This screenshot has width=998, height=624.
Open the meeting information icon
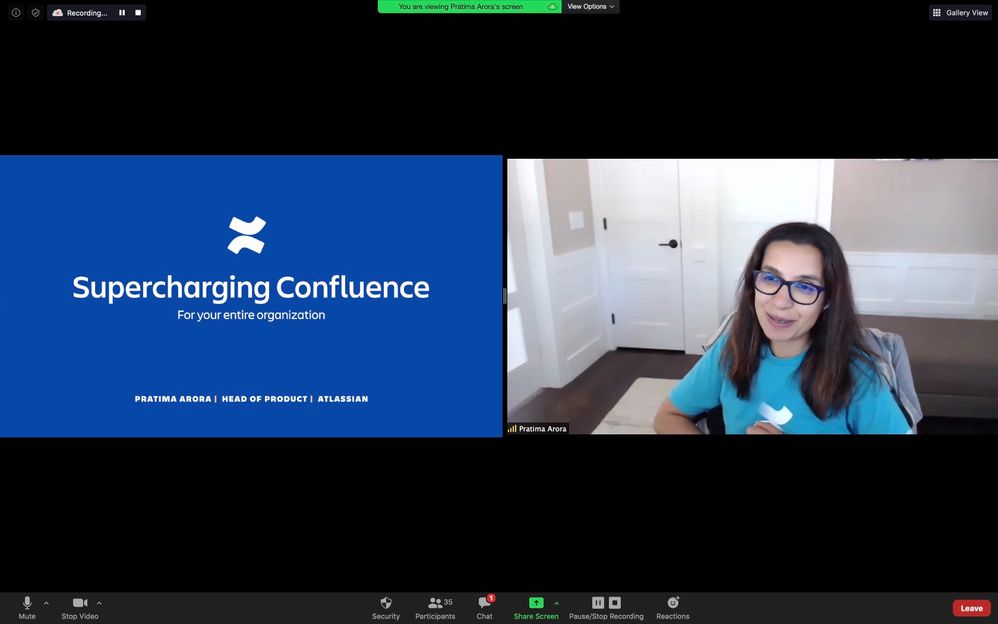tap(16, 13)
